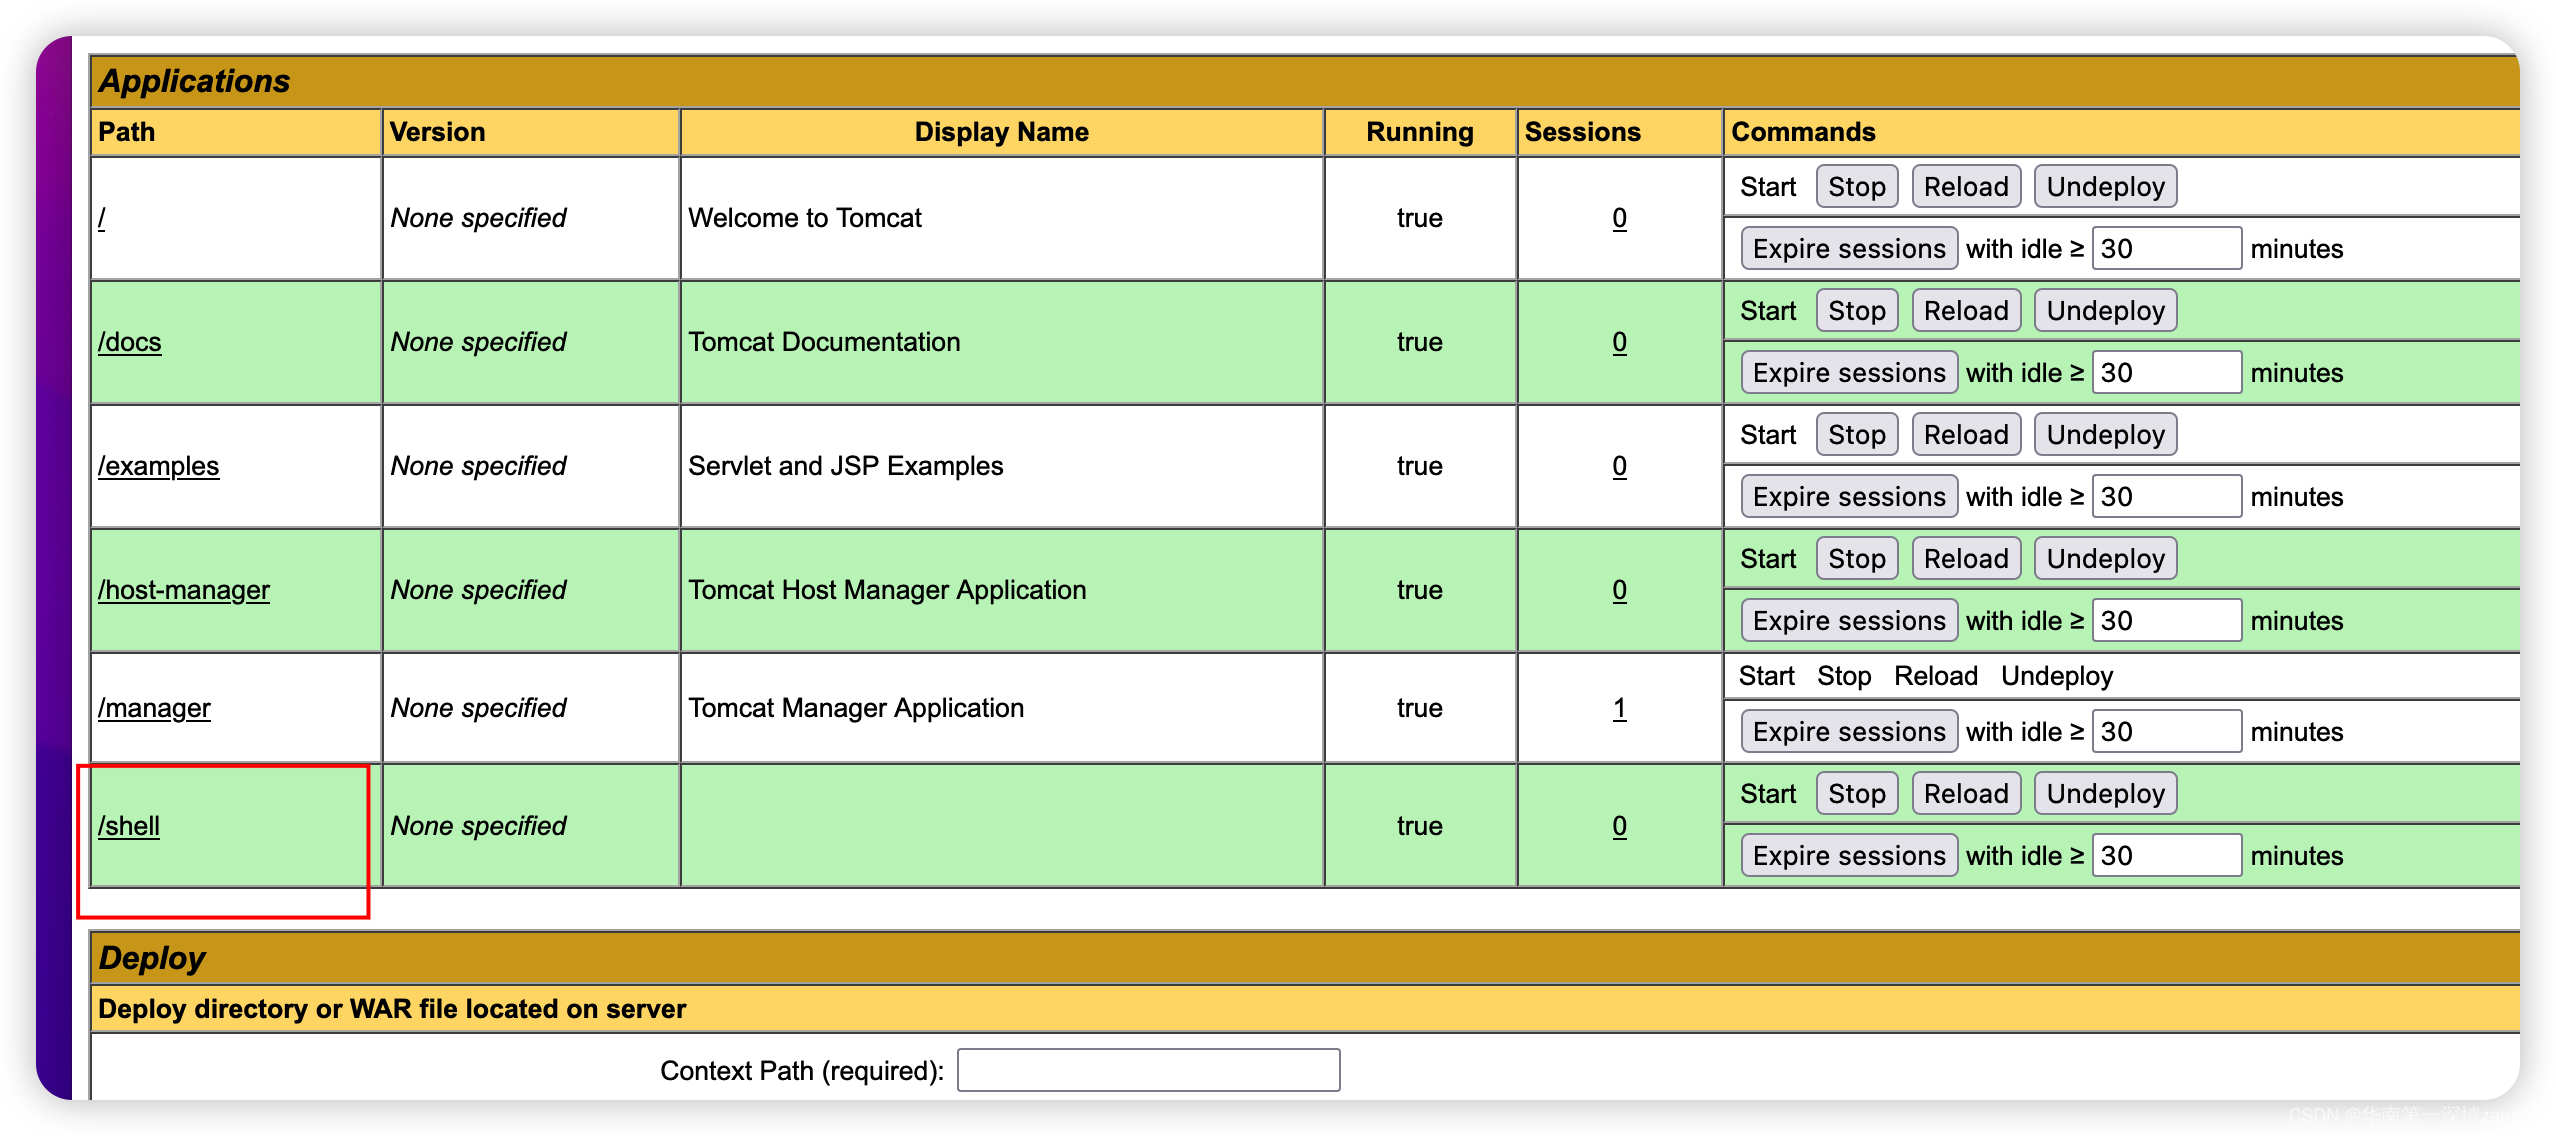Stop the /host-manager application
Image resolution: width=2556 pixels, height=1136 pixels.
coord(1856,559)
